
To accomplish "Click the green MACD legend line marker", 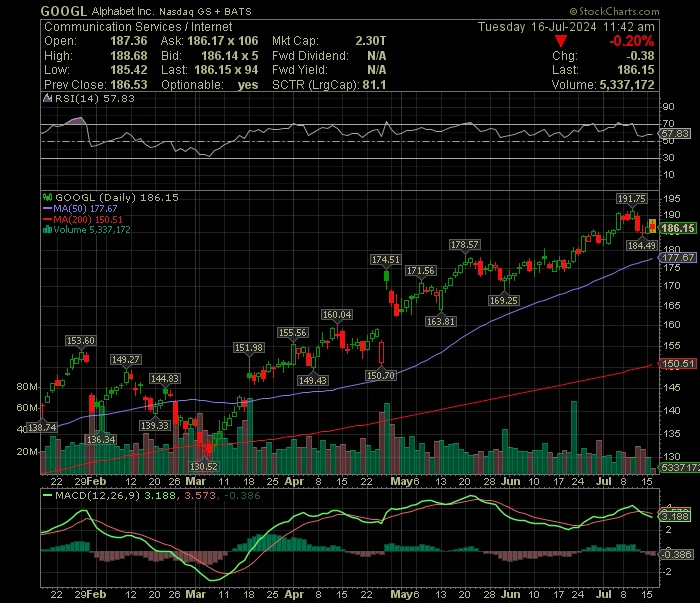I will (47, 495).
